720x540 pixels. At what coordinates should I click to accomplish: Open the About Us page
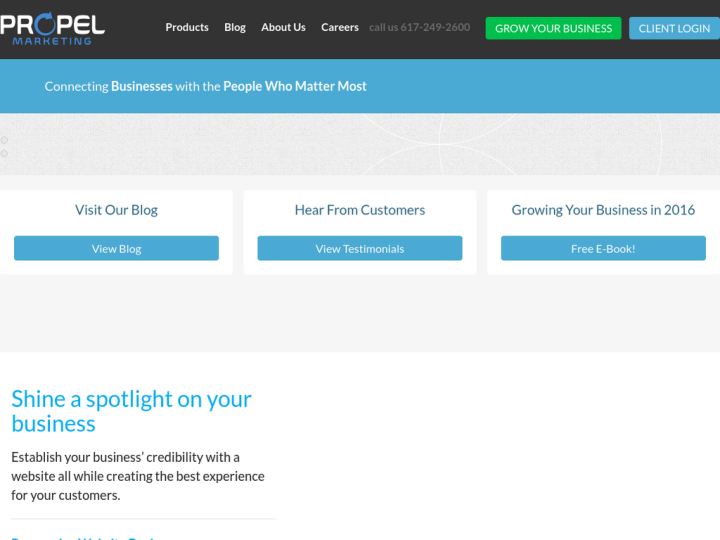[x=283, y=27]
